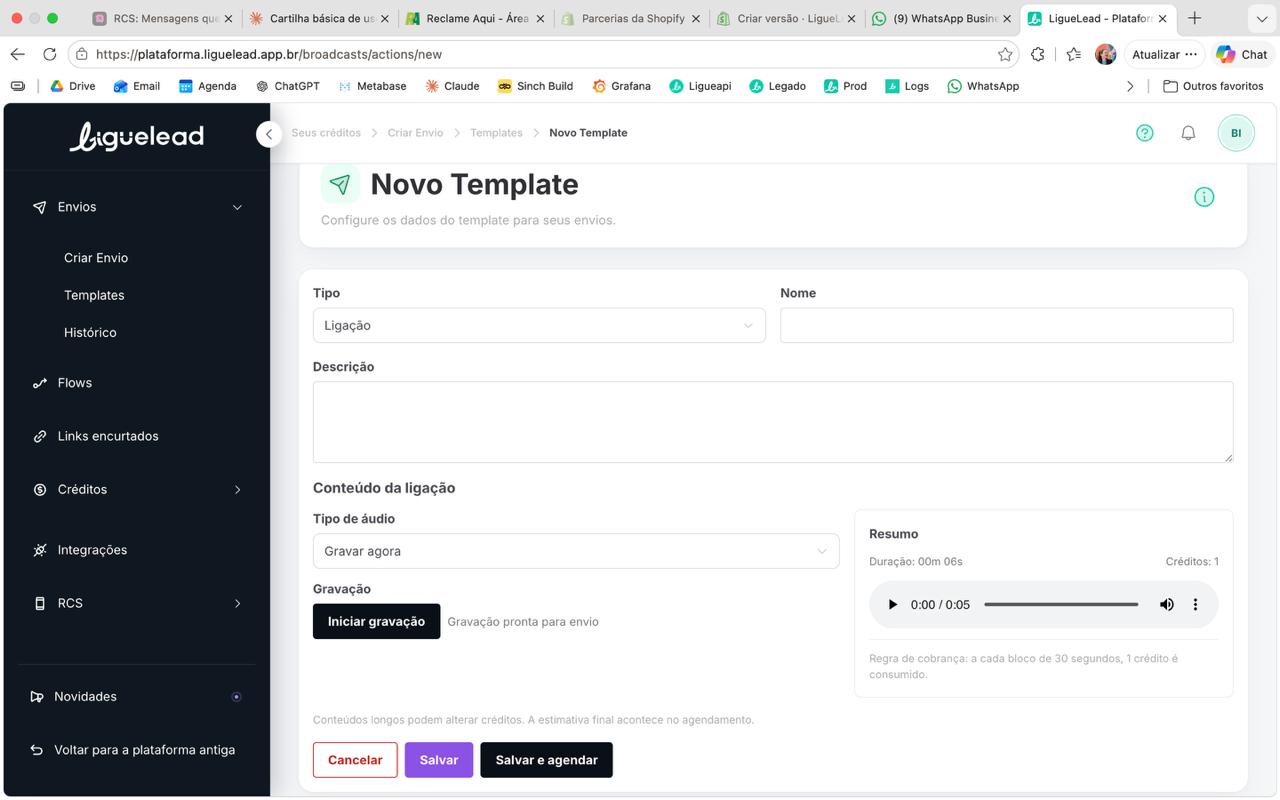
Task: Click Salvar e agendar button
Action: [x=546, y=760]
